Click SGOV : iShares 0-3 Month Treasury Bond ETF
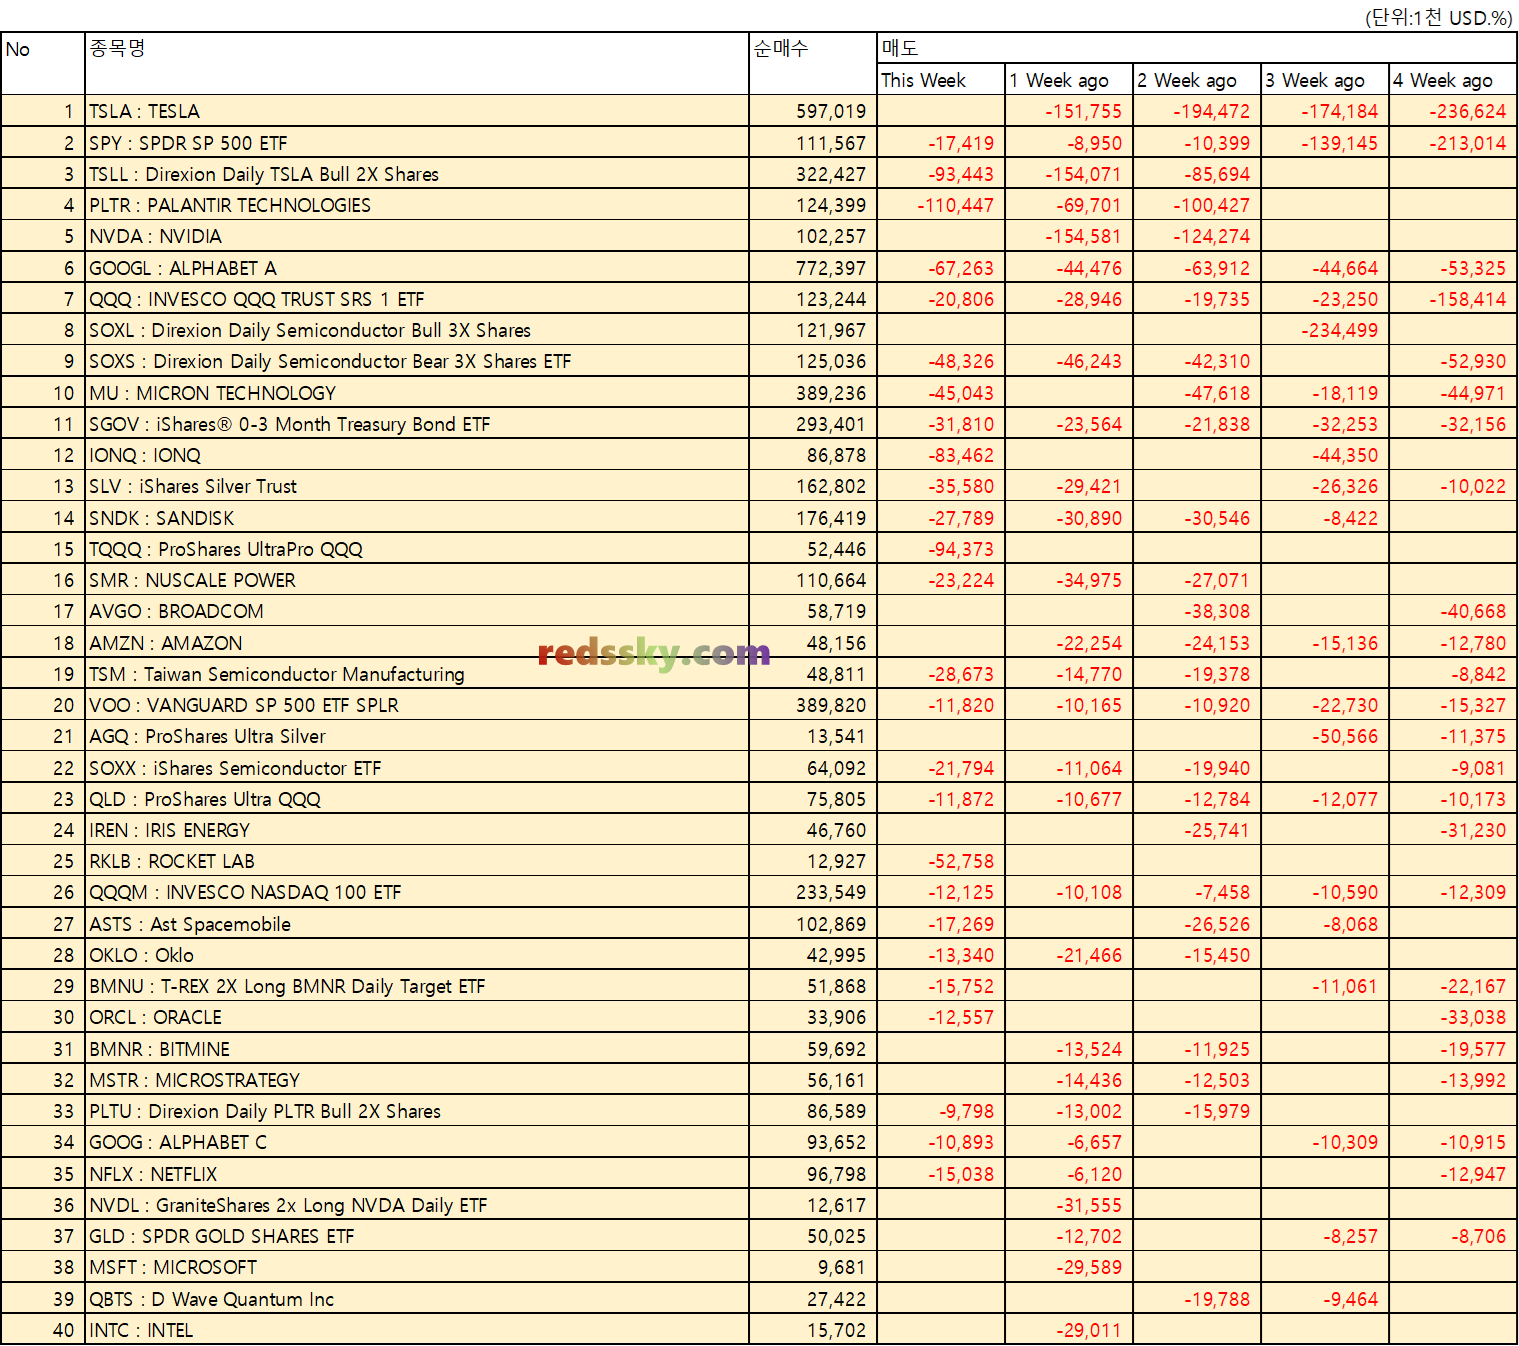The width and height of the screenshot is (1519, 1346). [x=290, y=424]
